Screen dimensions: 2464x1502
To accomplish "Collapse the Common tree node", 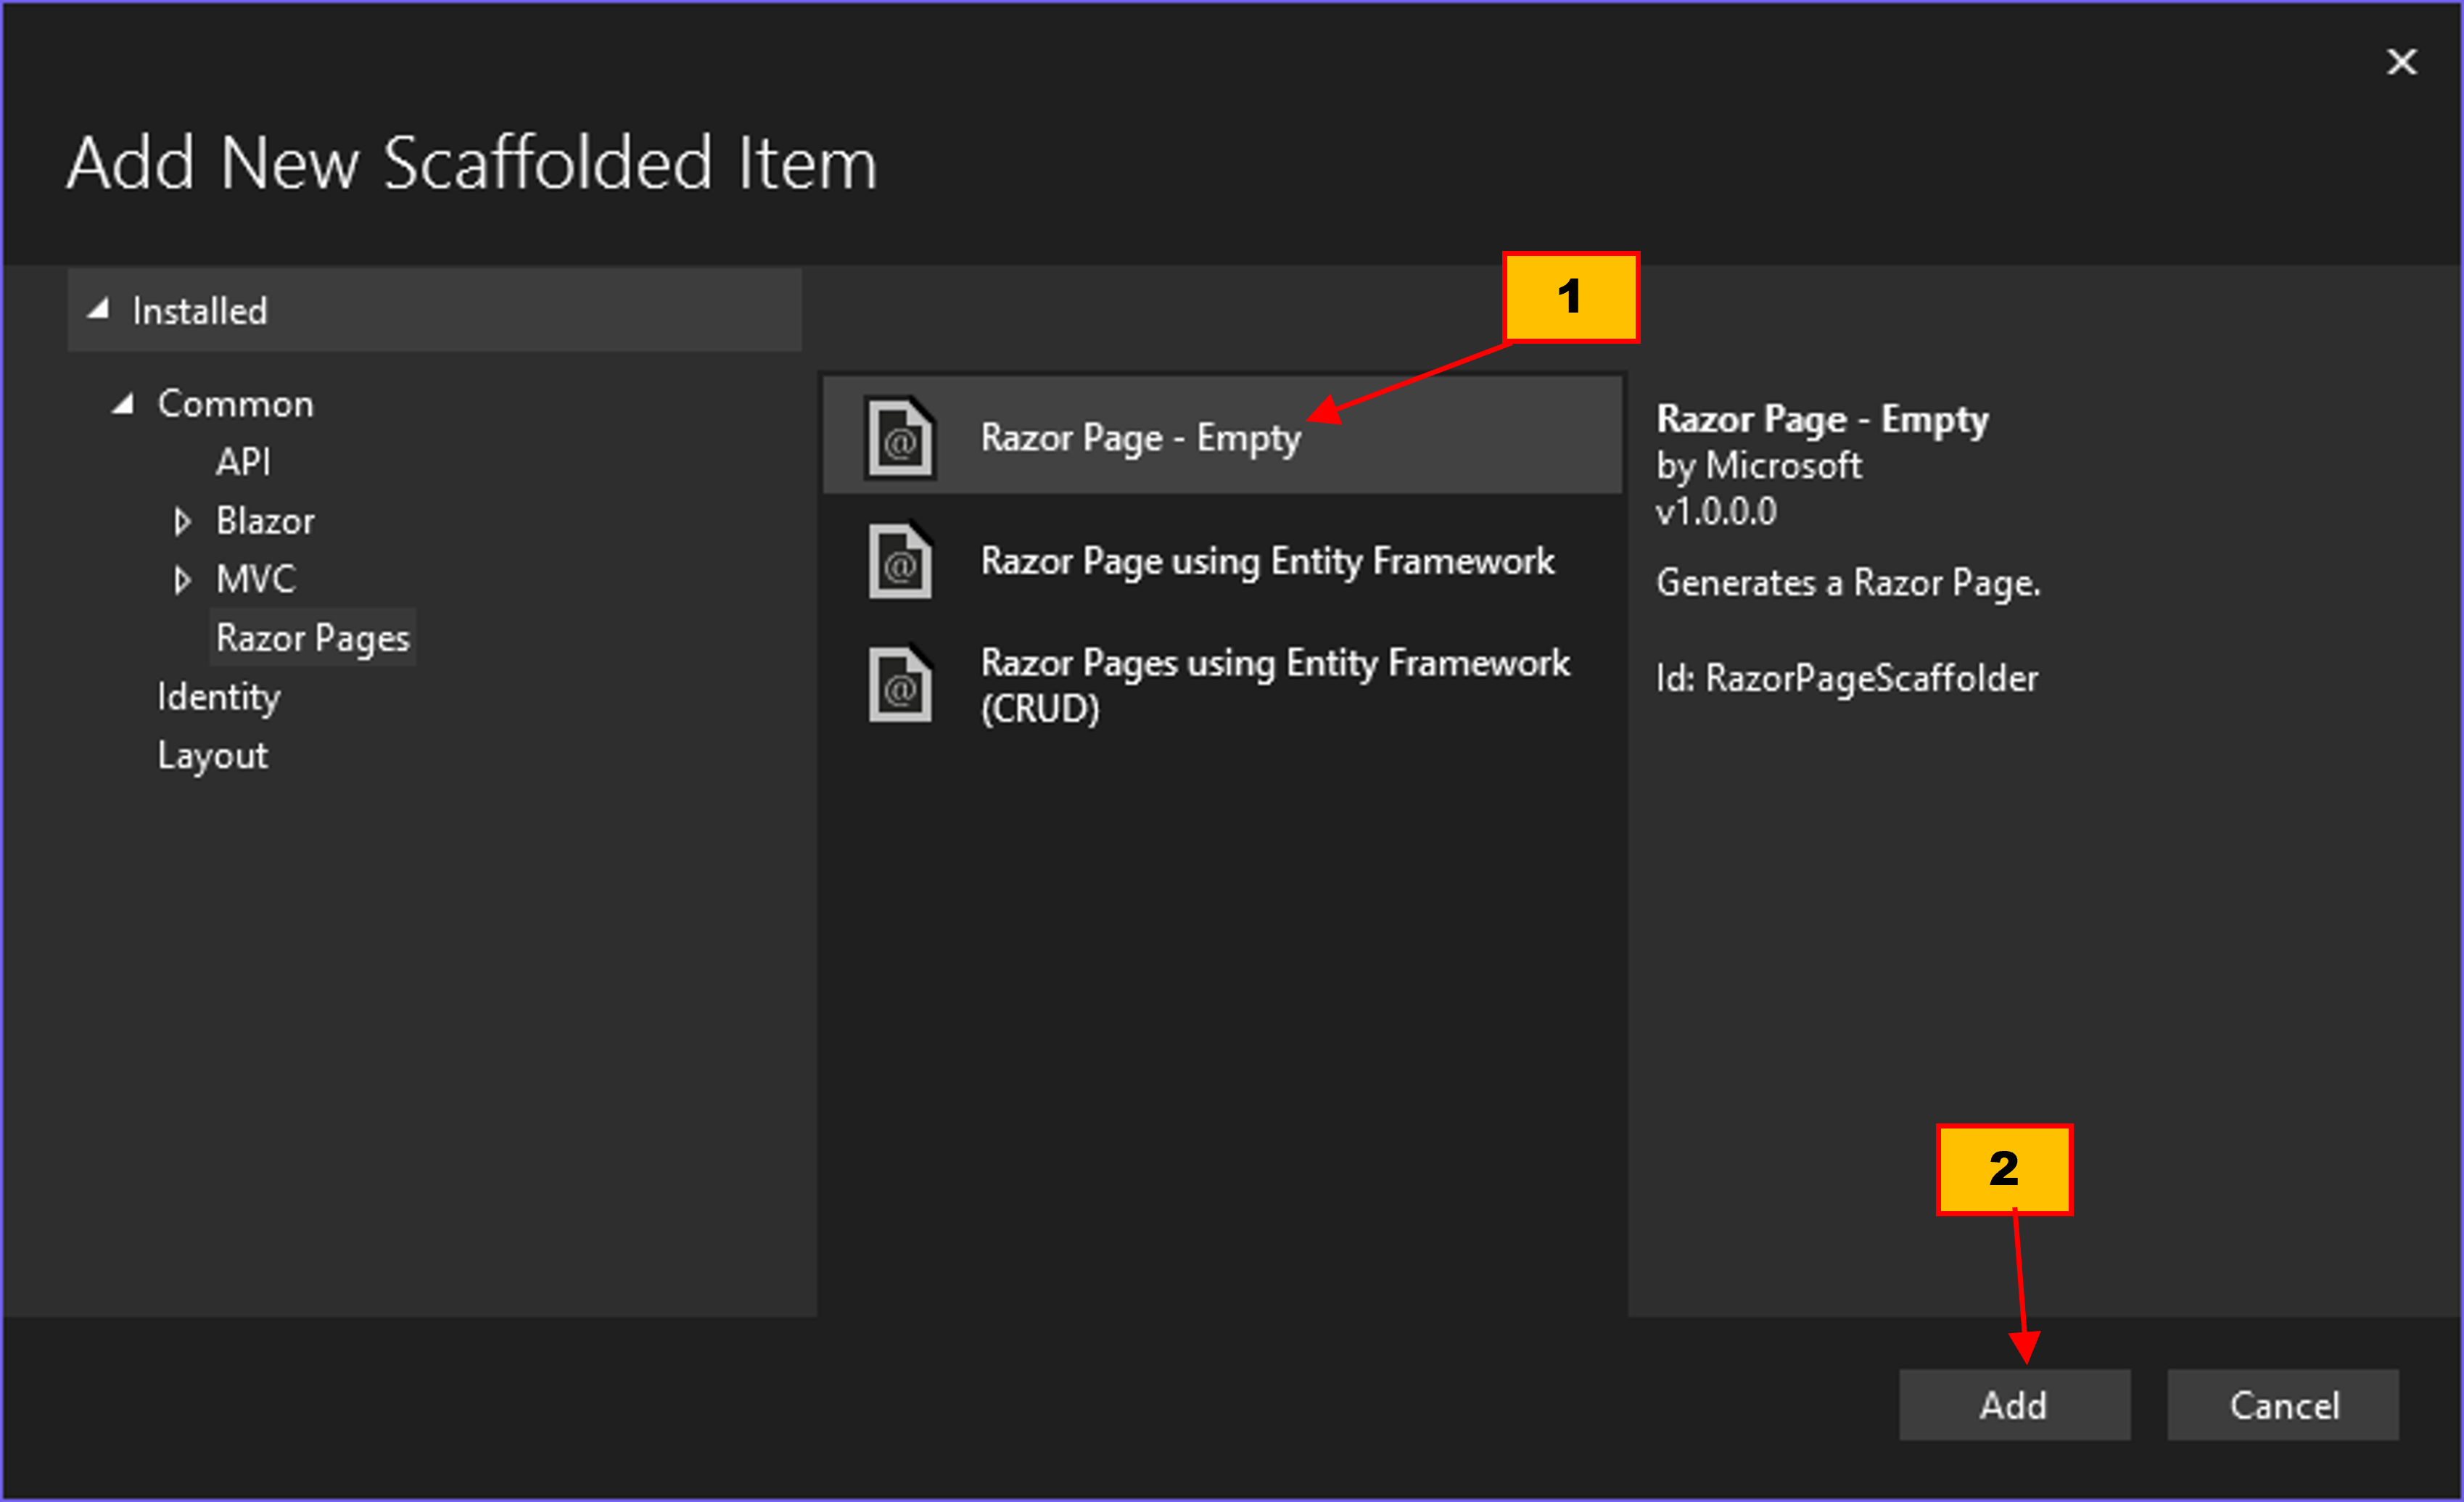I will point(123,404).
